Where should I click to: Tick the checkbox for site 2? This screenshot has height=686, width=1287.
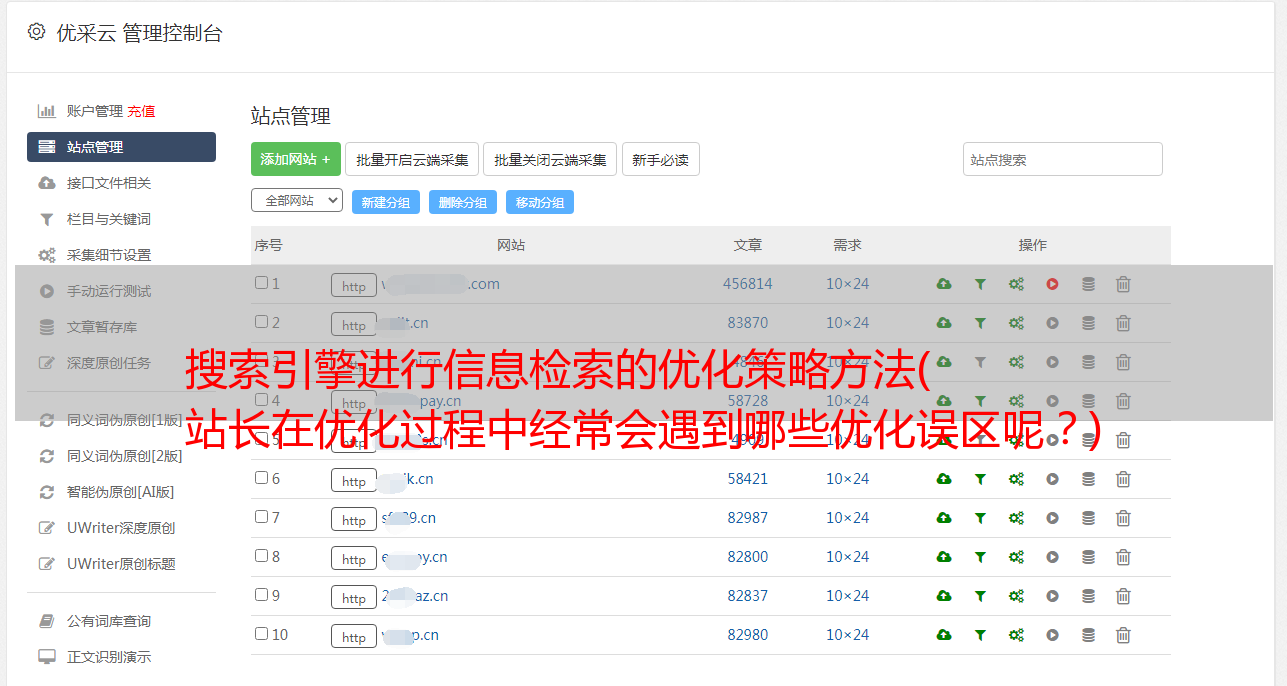261,322
